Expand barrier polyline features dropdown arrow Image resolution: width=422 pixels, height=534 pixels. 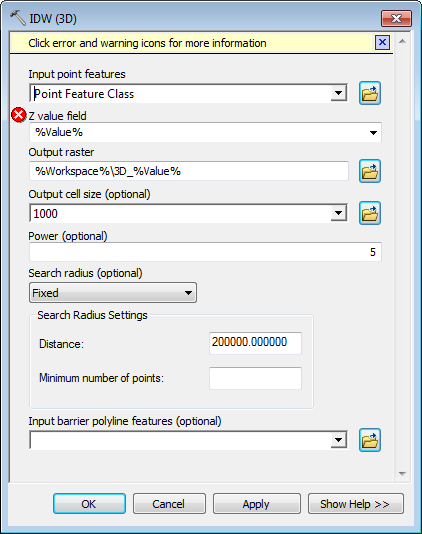click(339, 440)
